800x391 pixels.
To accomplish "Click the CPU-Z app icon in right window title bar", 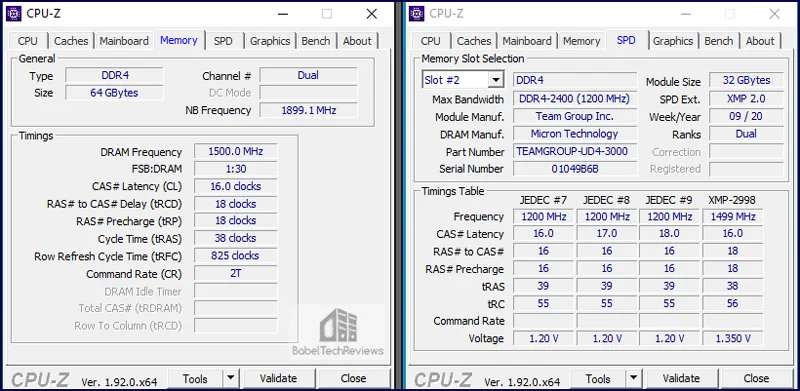I will [x=417, y=14].
